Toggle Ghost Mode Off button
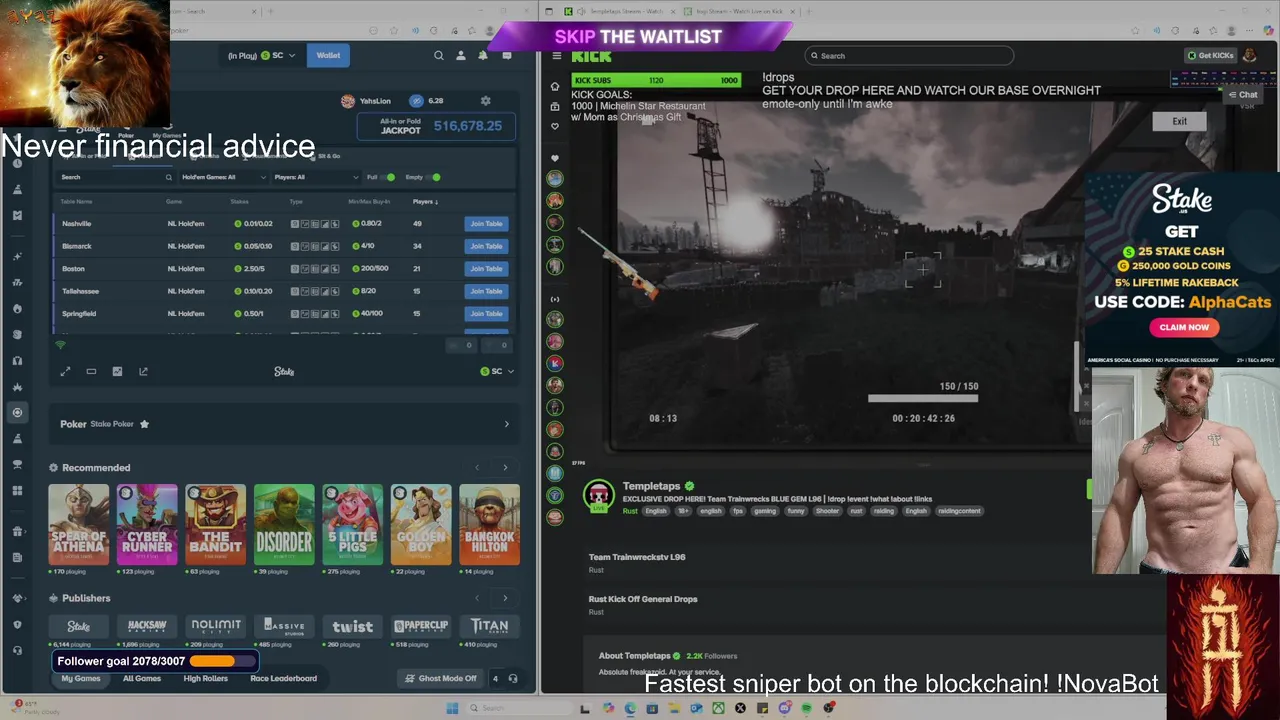The height and width of the screenshot is (720, 1280). 441,678
